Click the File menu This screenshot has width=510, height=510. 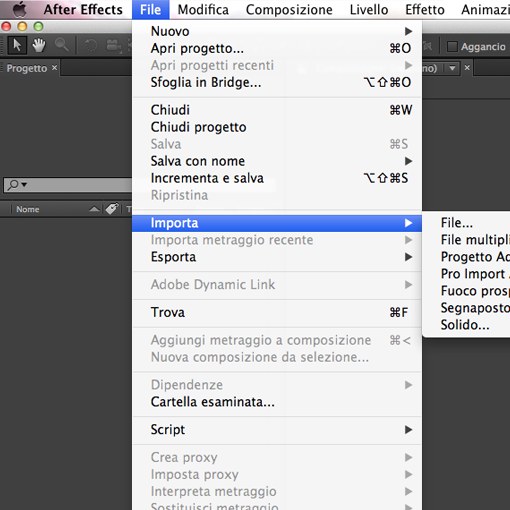[150, 9]
